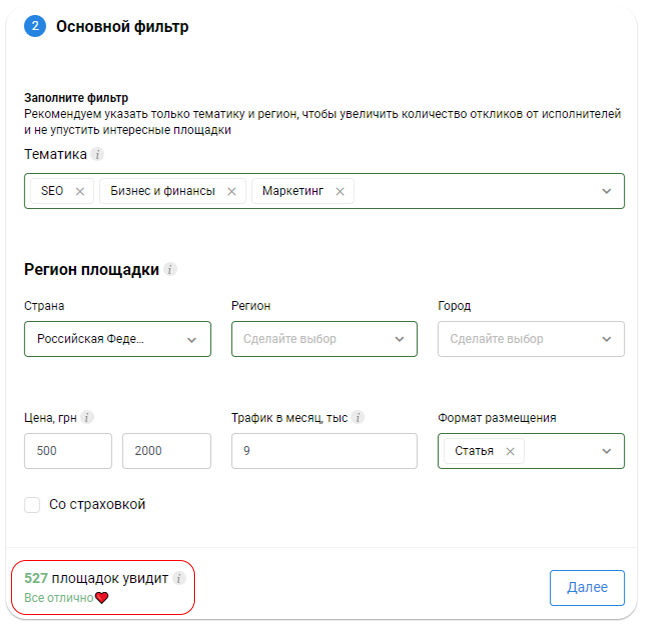Remove the Маркетинг tag
Screen dimensions: 645x628
tap(340, 191)
